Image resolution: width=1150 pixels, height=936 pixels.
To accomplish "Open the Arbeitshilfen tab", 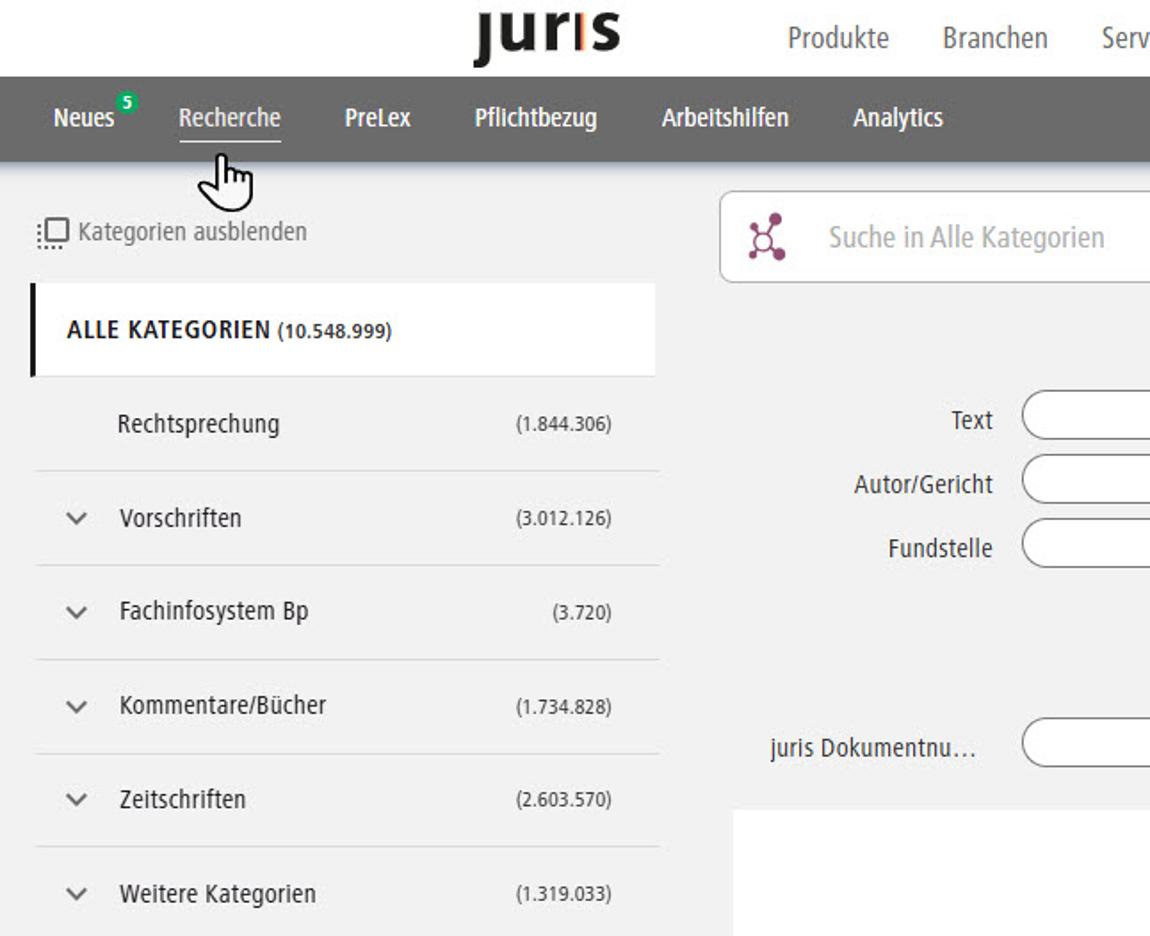I will tap(724, 118).
